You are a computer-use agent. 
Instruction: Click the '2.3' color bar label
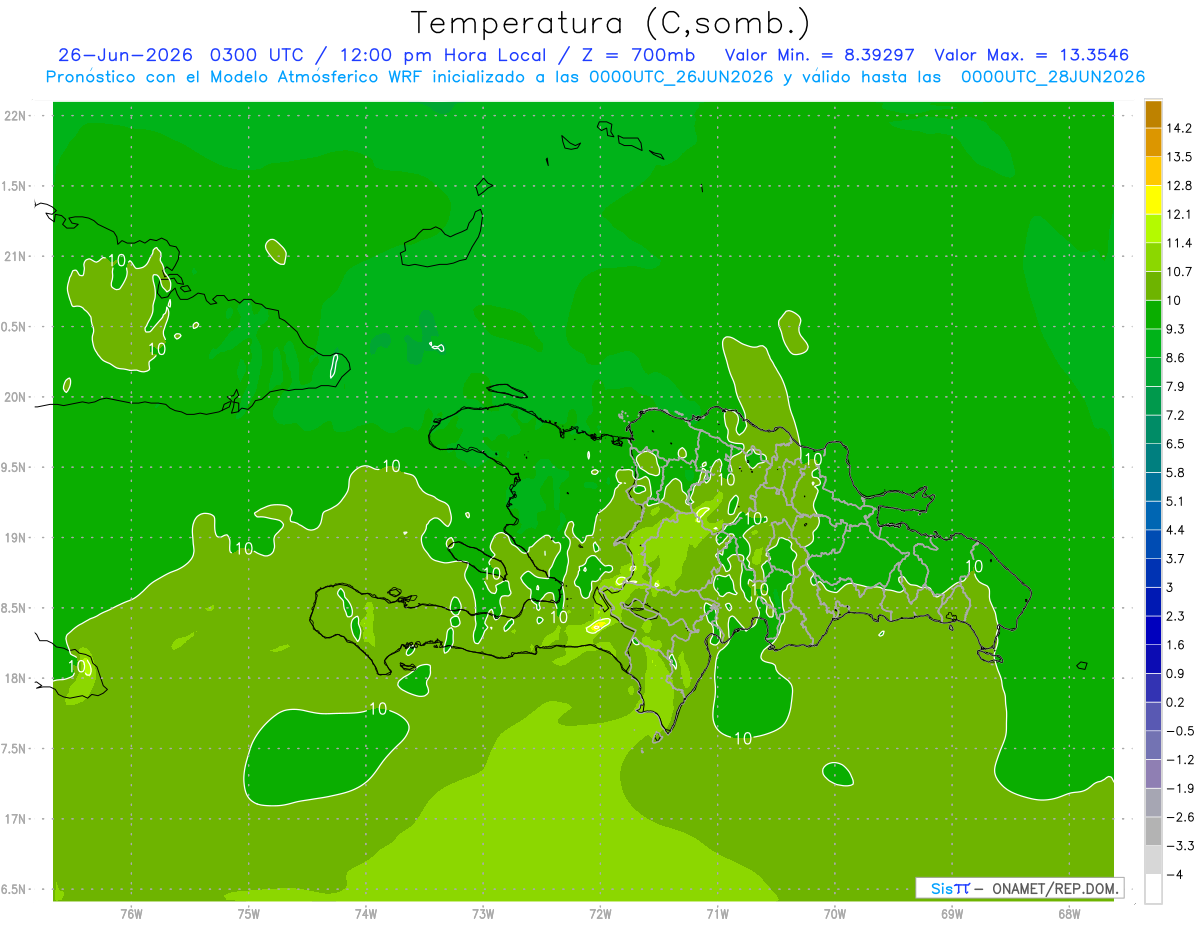[x=1176, y=616]
